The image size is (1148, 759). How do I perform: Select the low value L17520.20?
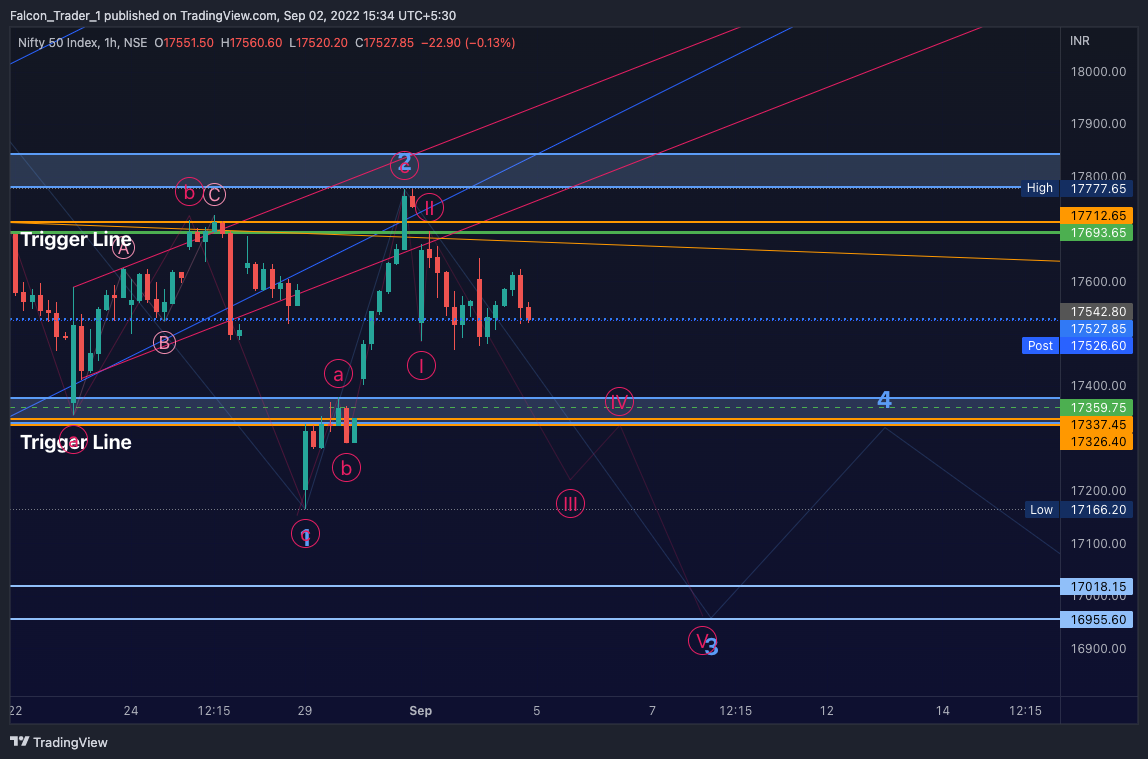point(318,43)
